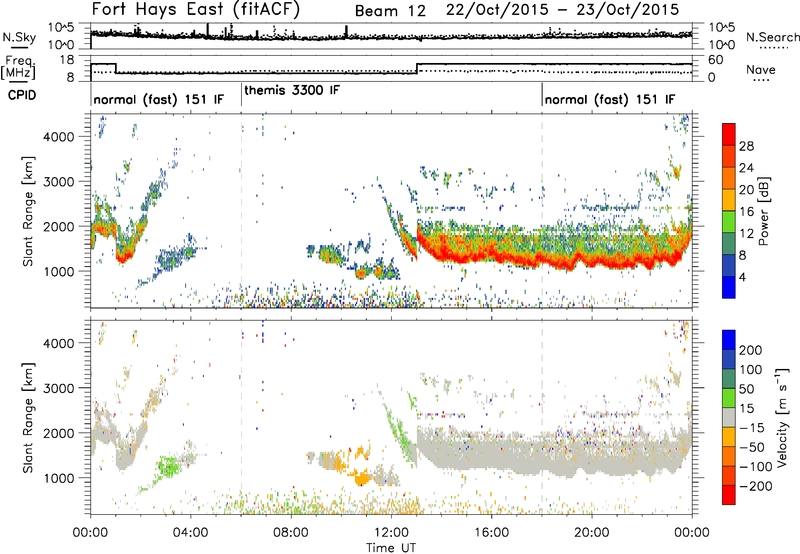Click the strong red power band near 16:00
Viewport: 800px width, 554px height.
point(491,256)
